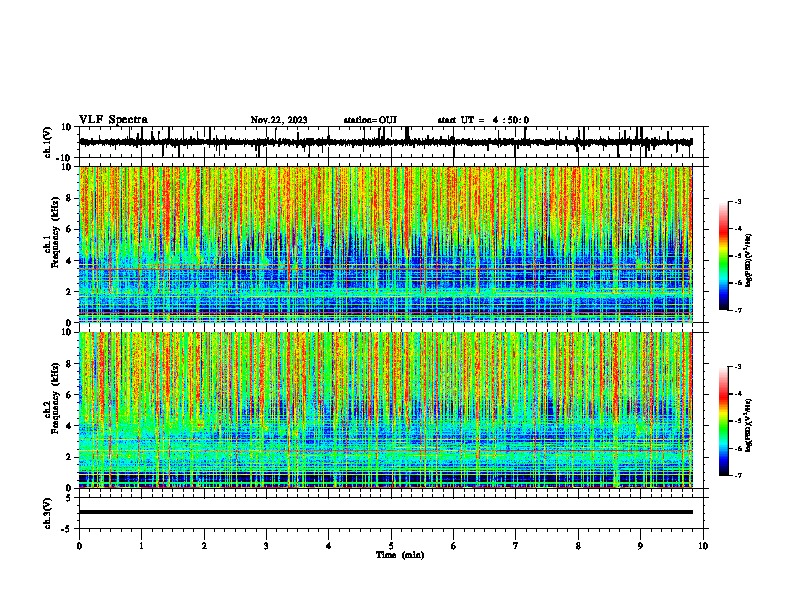Click the "5" tick of the ch.3(V) axis
Viewport: 792px width, 612px height.
coord(69,497)
